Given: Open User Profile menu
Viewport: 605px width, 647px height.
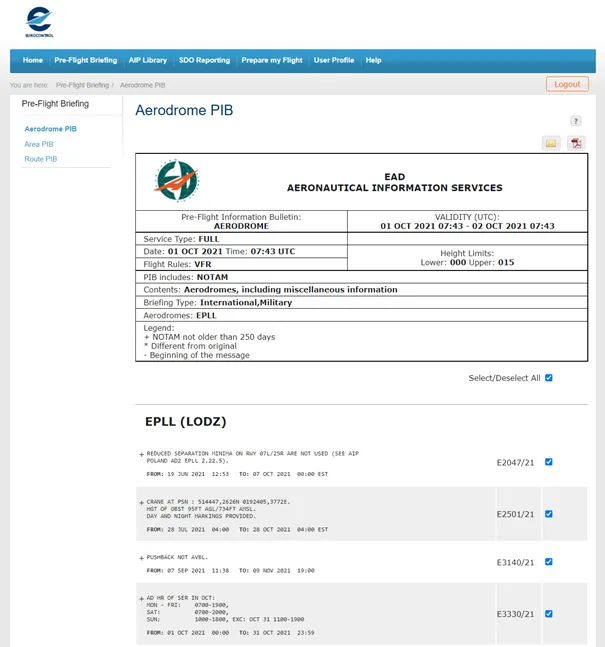Looking at the screenshot, I should pos(334,60).
